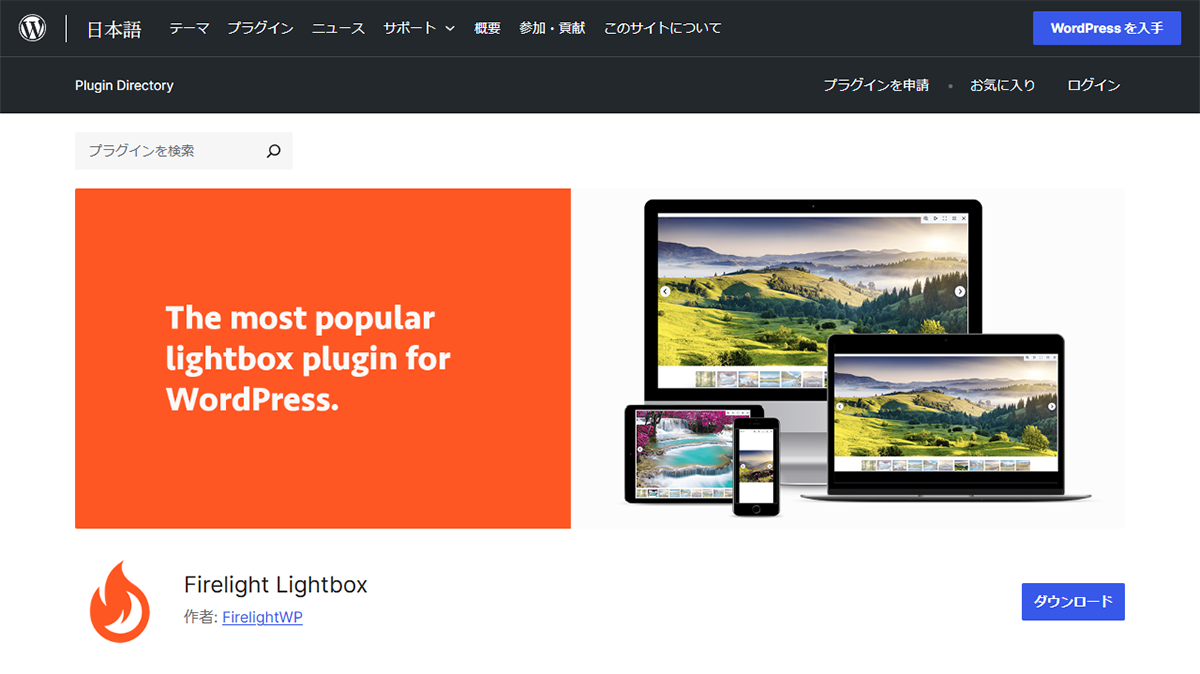Click the Plugin Directory heading link
1200x674 pixels.
(124, 85)
